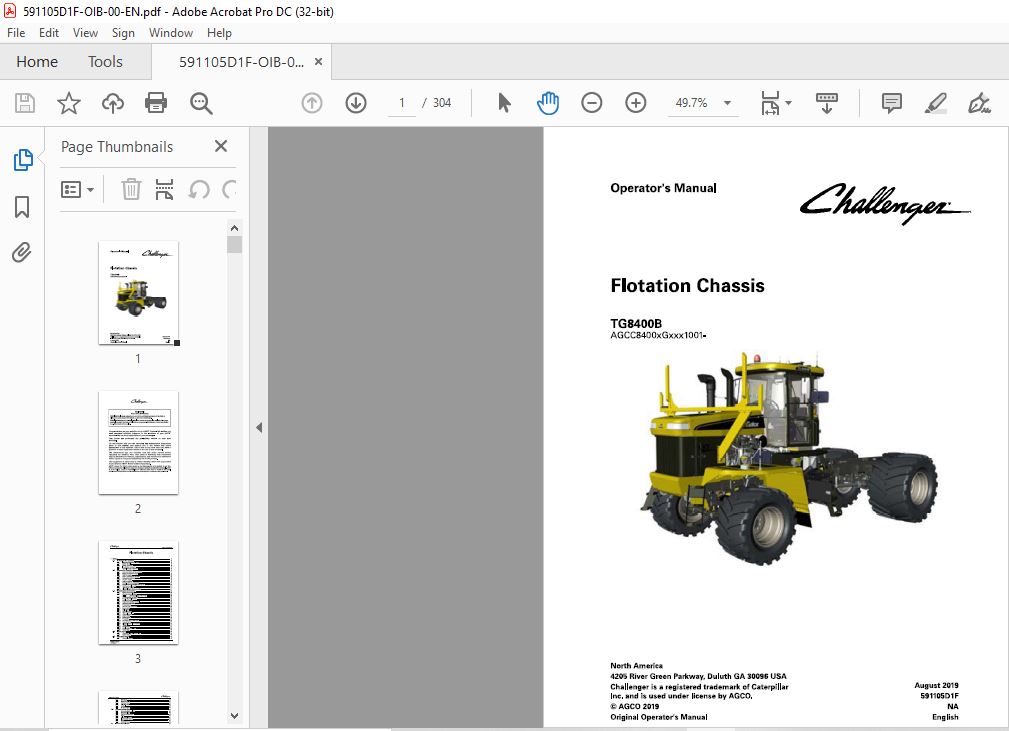The width and height of the screenshot is (1009, 731).
Task: Open the Sign document pen tool
Action: 979,103
